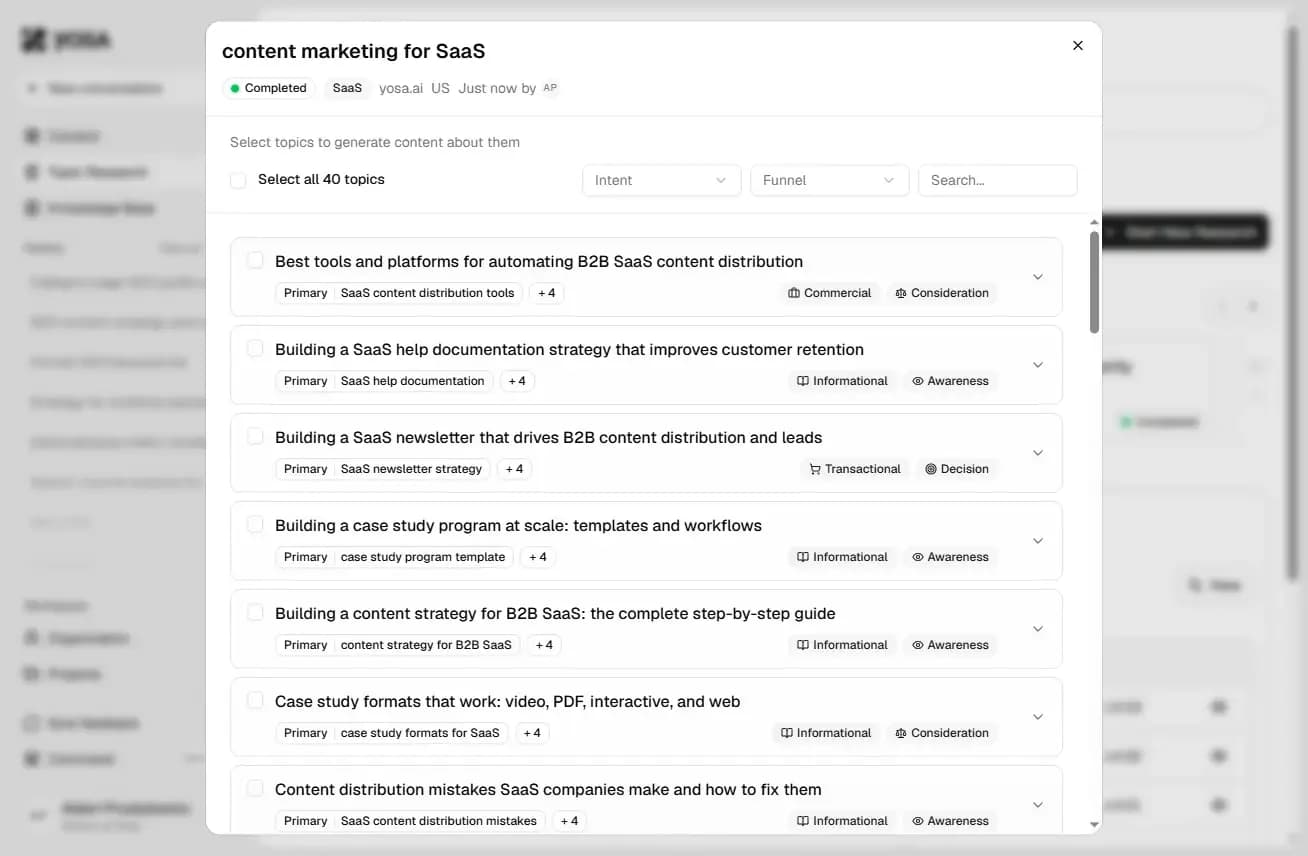
Task: Check the SaaS newsletter topic checkbox
Action: [x=255, y=436]
